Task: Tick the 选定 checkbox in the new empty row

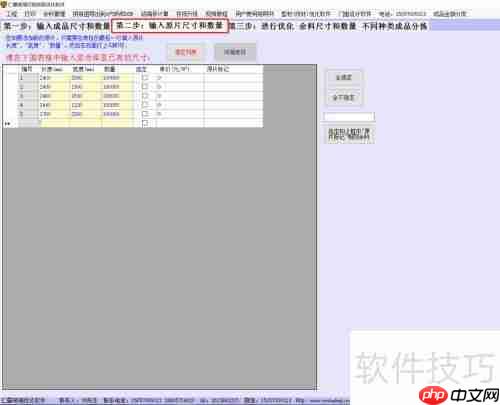Action: click(x=145, y=123)
